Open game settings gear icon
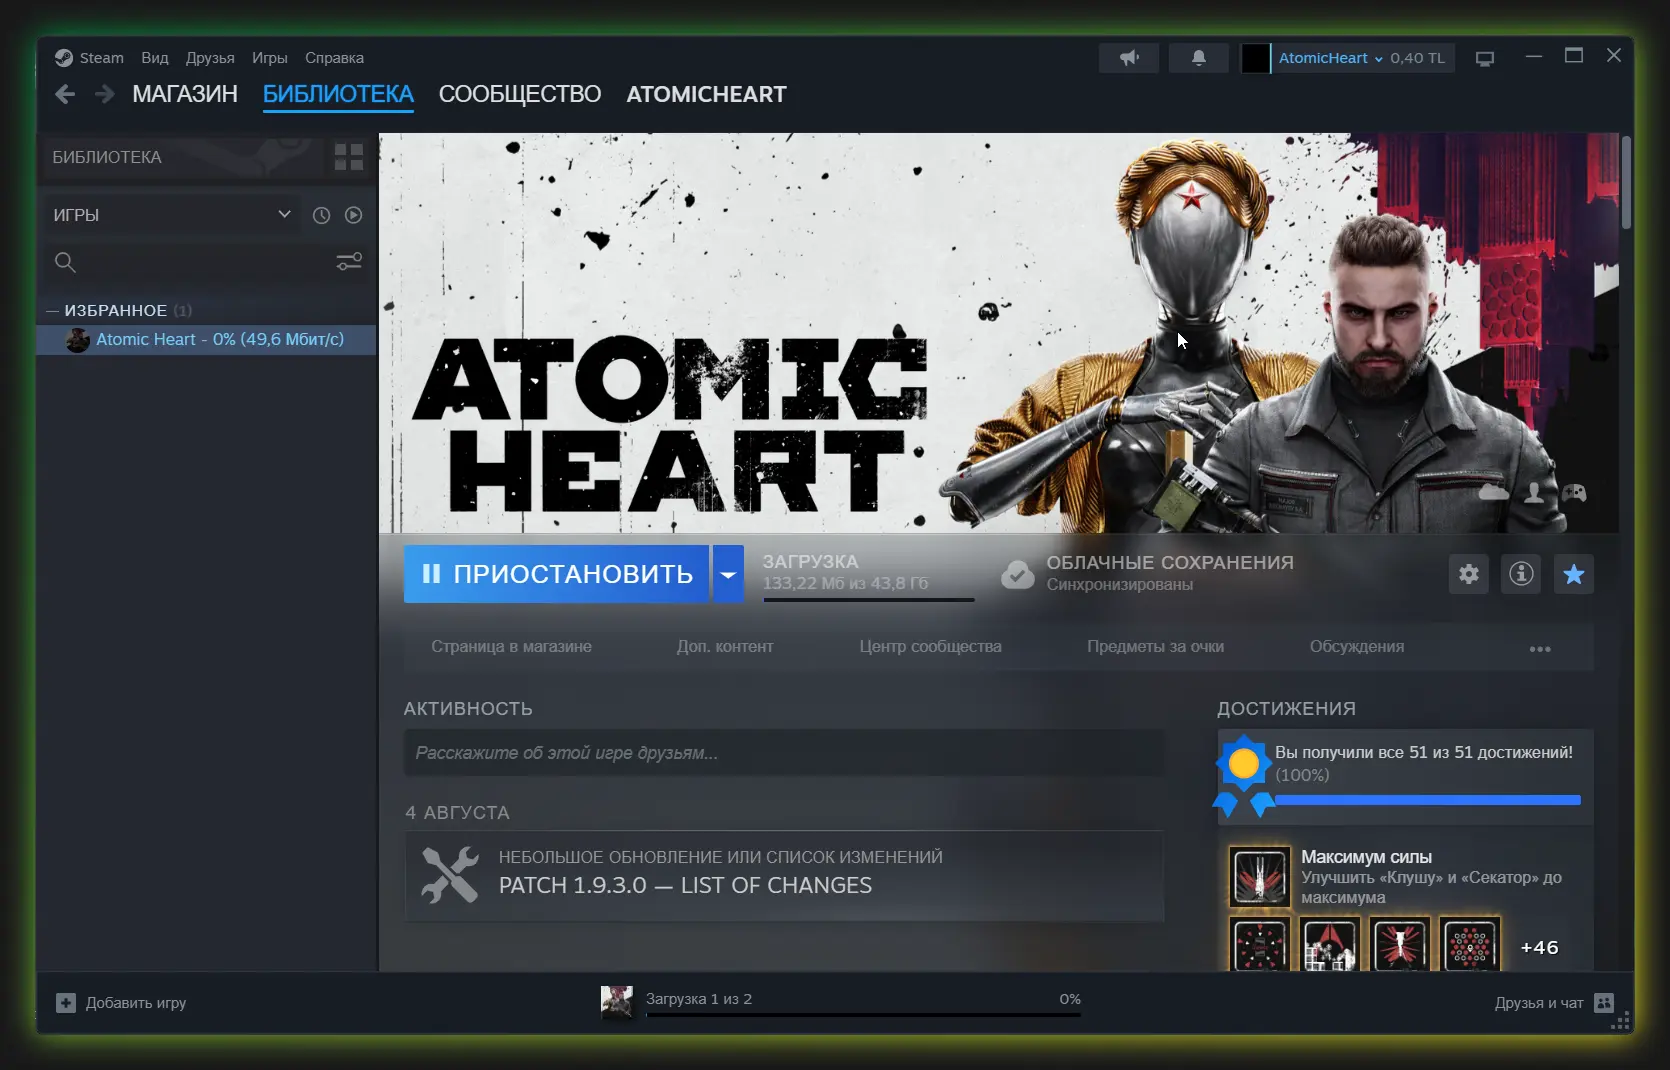Viewport: 1670px width, 1070px height. click(1468, 574)
